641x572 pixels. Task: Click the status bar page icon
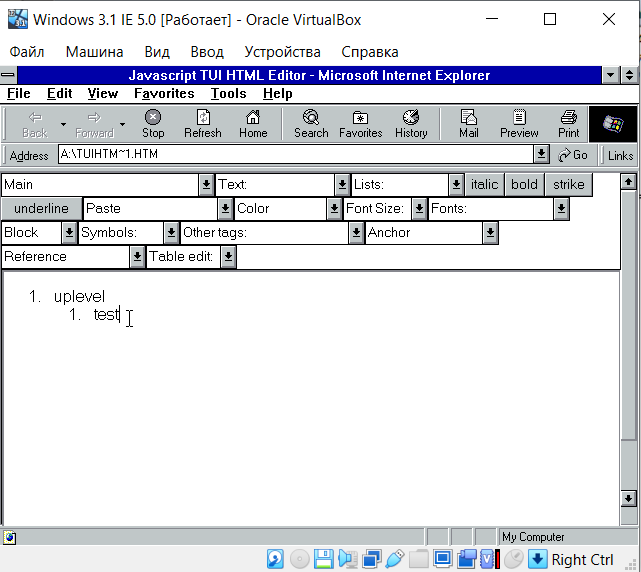pos(10,538)
